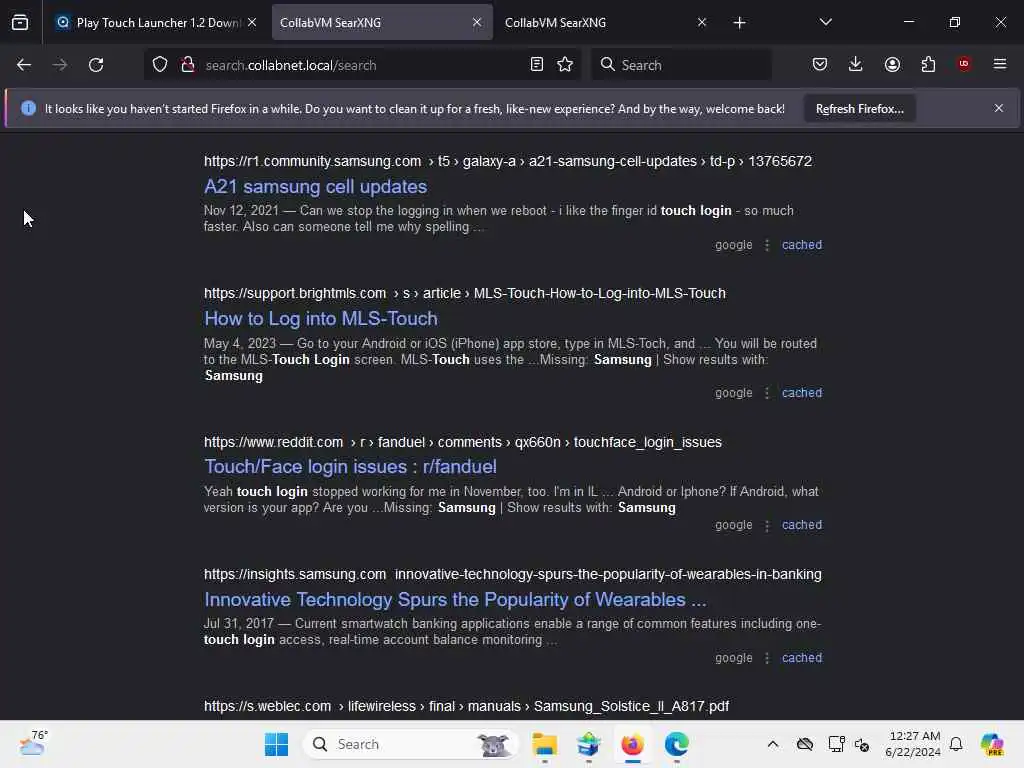
Task: Open the Extensions panel
Action: (928, 64)
